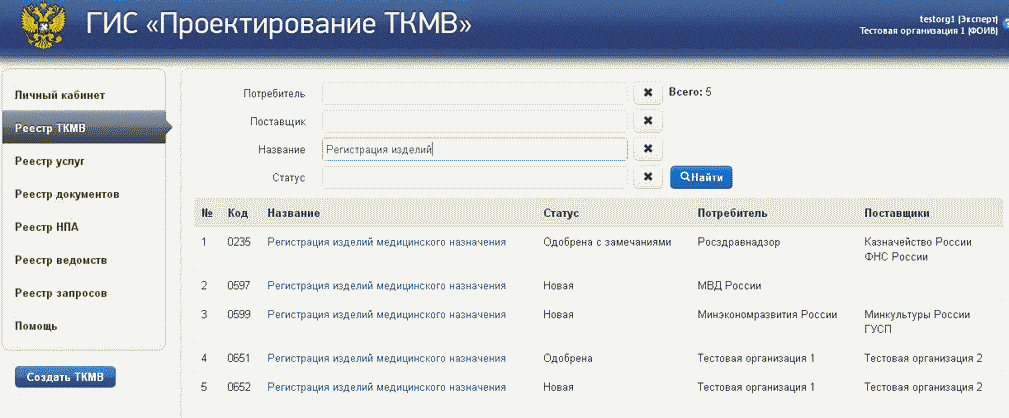The image size is (1009, 418).
Task: Clear the Статус filter with X
Action: pos(647,177)
